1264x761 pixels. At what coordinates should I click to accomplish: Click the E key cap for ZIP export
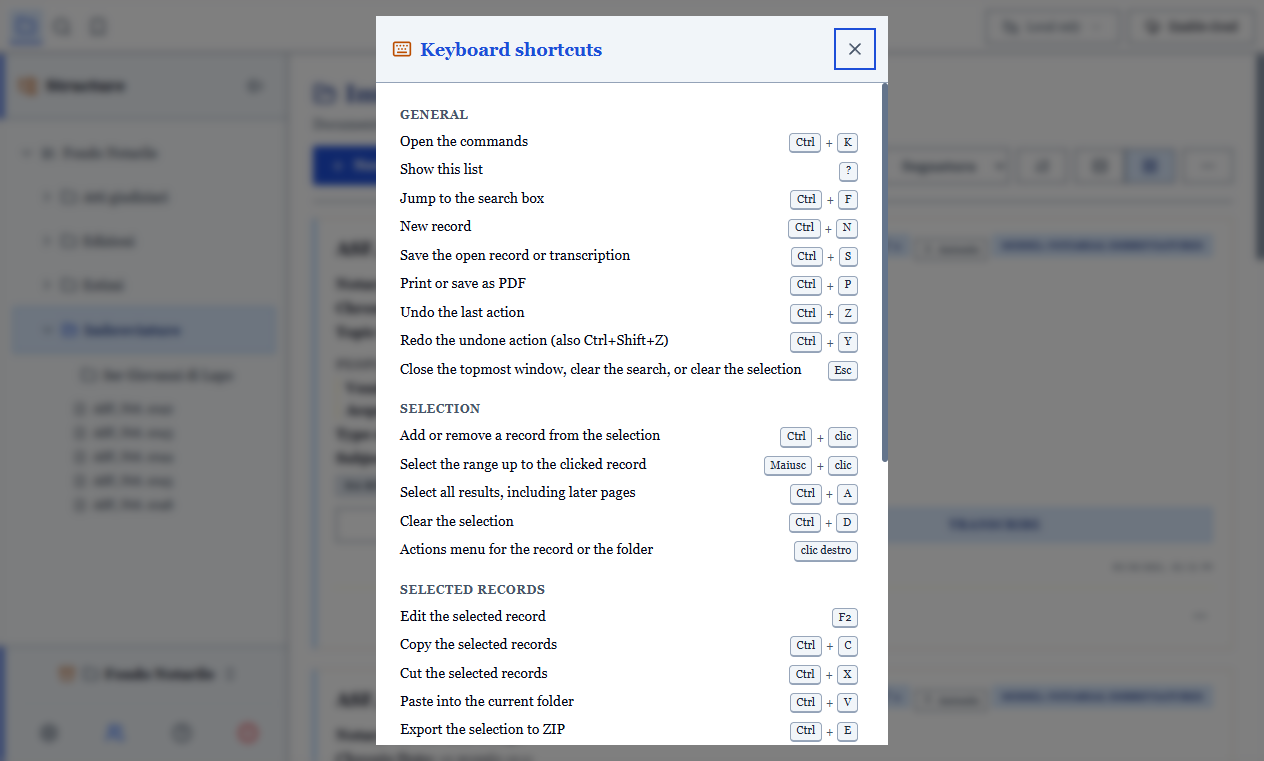point(848,731)
